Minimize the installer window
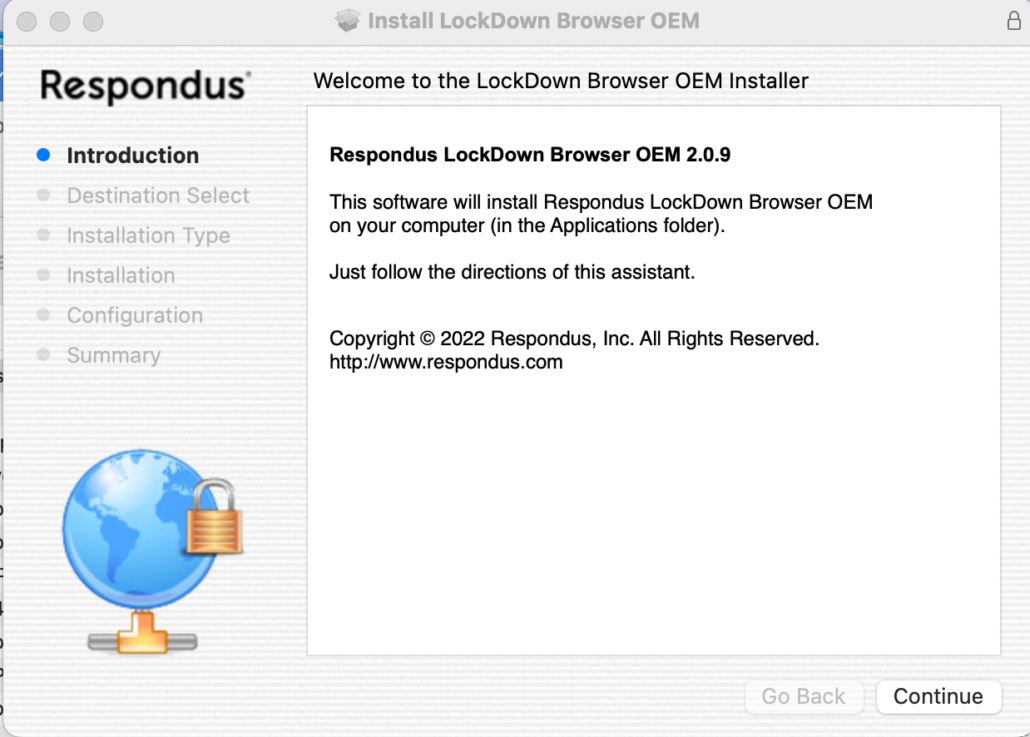This screenshot has height=737, width=1030. 60,22
